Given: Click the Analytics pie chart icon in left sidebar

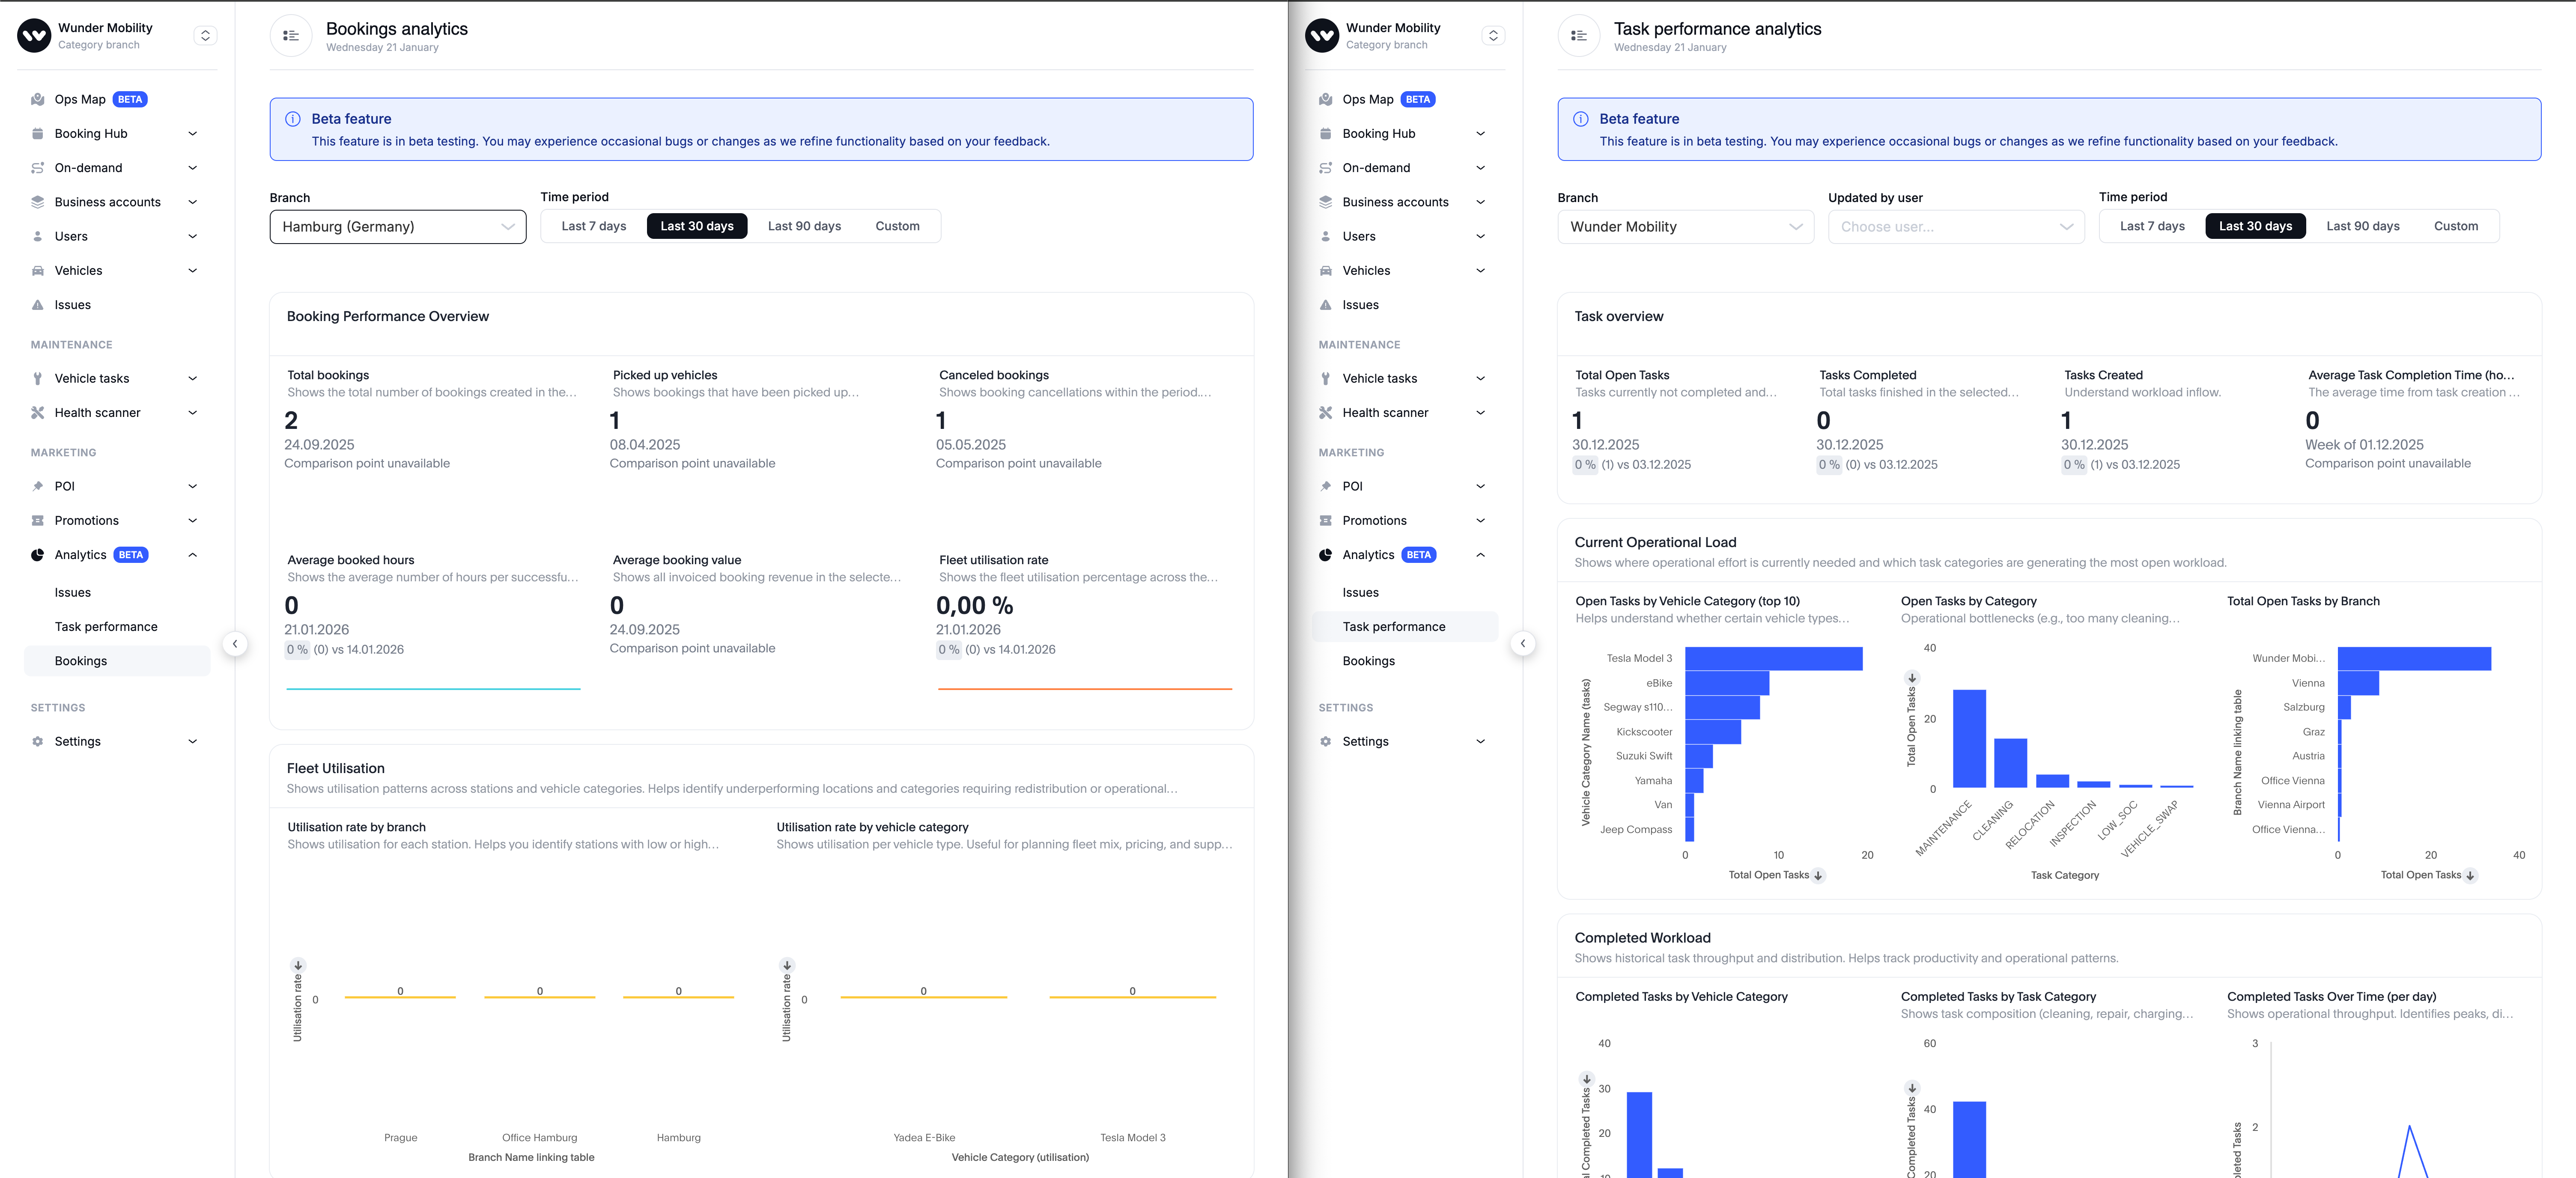Looking at the screenshot, I should [38, 555].
